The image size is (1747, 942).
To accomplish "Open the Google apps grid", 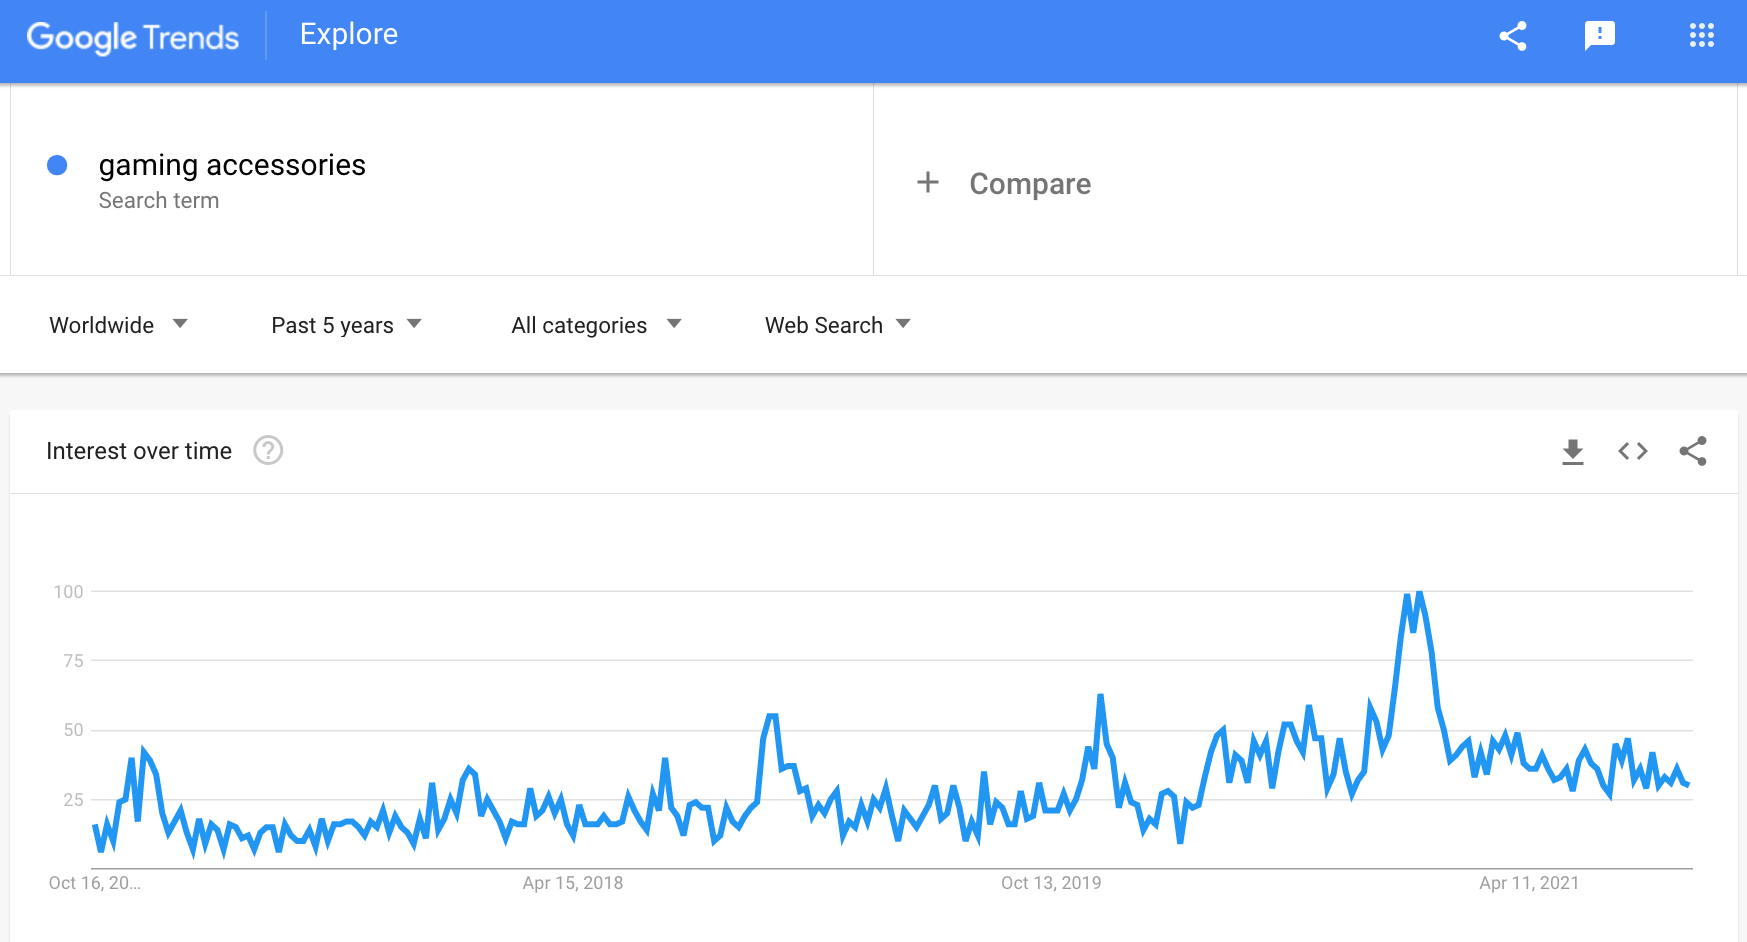I will click(1701, 36).
